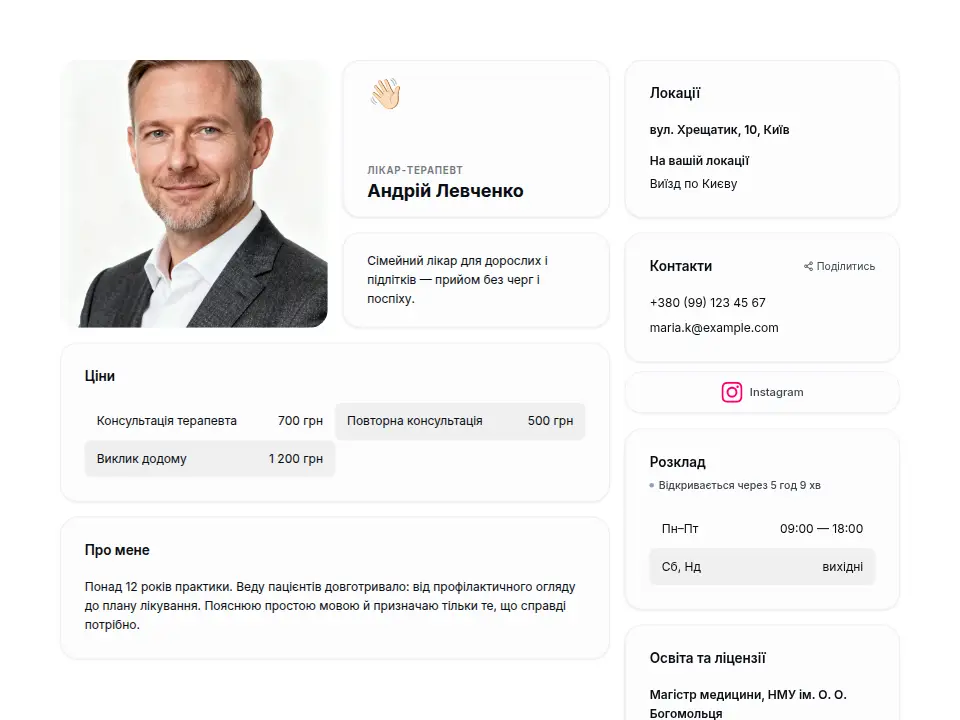The width and height of the screenshot is (960, 720).
Task: Click the share icon beside Поділитись
Action: tap(808, 266)
